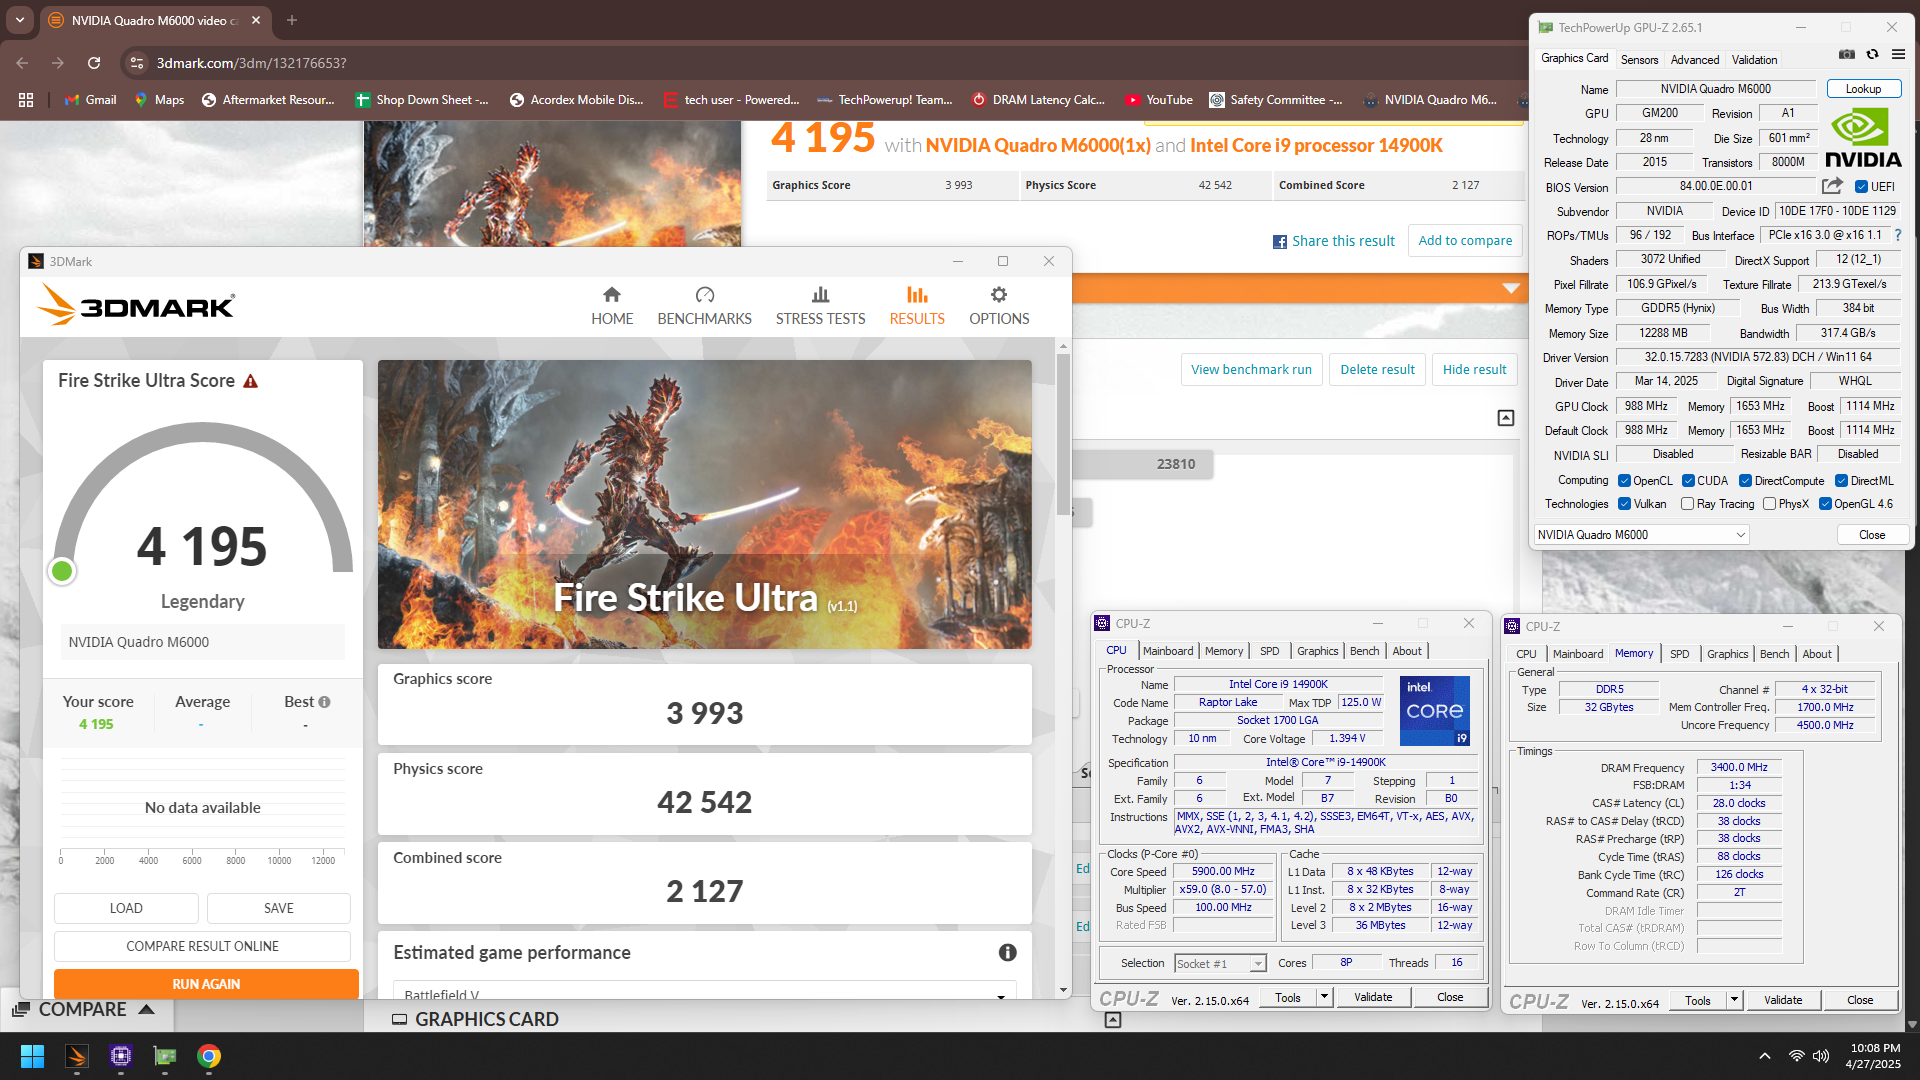Click the info icon next to Best score
This screenshot has height=1080, width=1920.
pyautogui.click(x=324, y=702)
